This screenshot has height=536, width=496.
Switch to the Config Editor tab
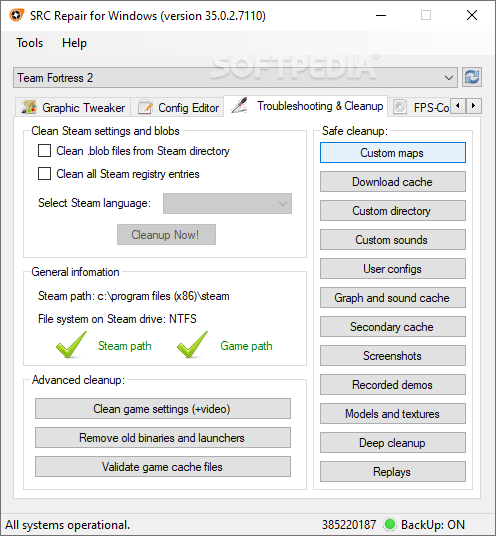[178, 107]
